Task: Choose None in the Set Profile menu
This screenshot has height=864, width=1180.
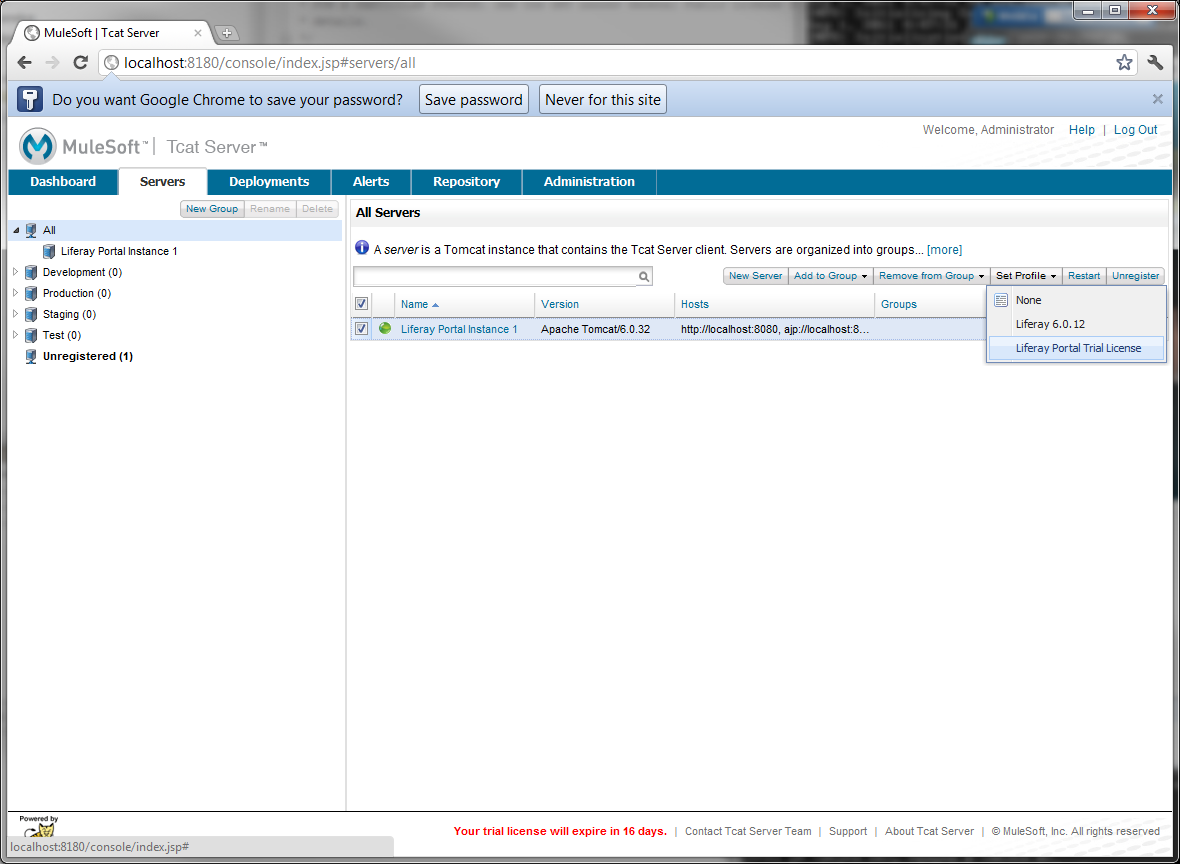Action: (1076, 300)
